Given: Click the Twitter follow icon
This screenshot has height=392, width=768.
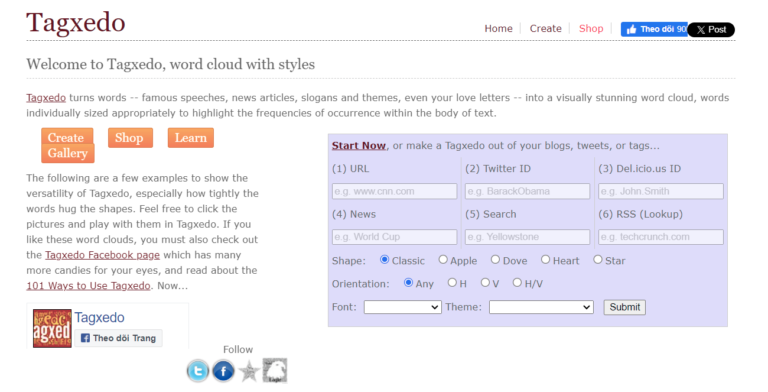Looking at the screenshot, I should click(x=198, y=371).
